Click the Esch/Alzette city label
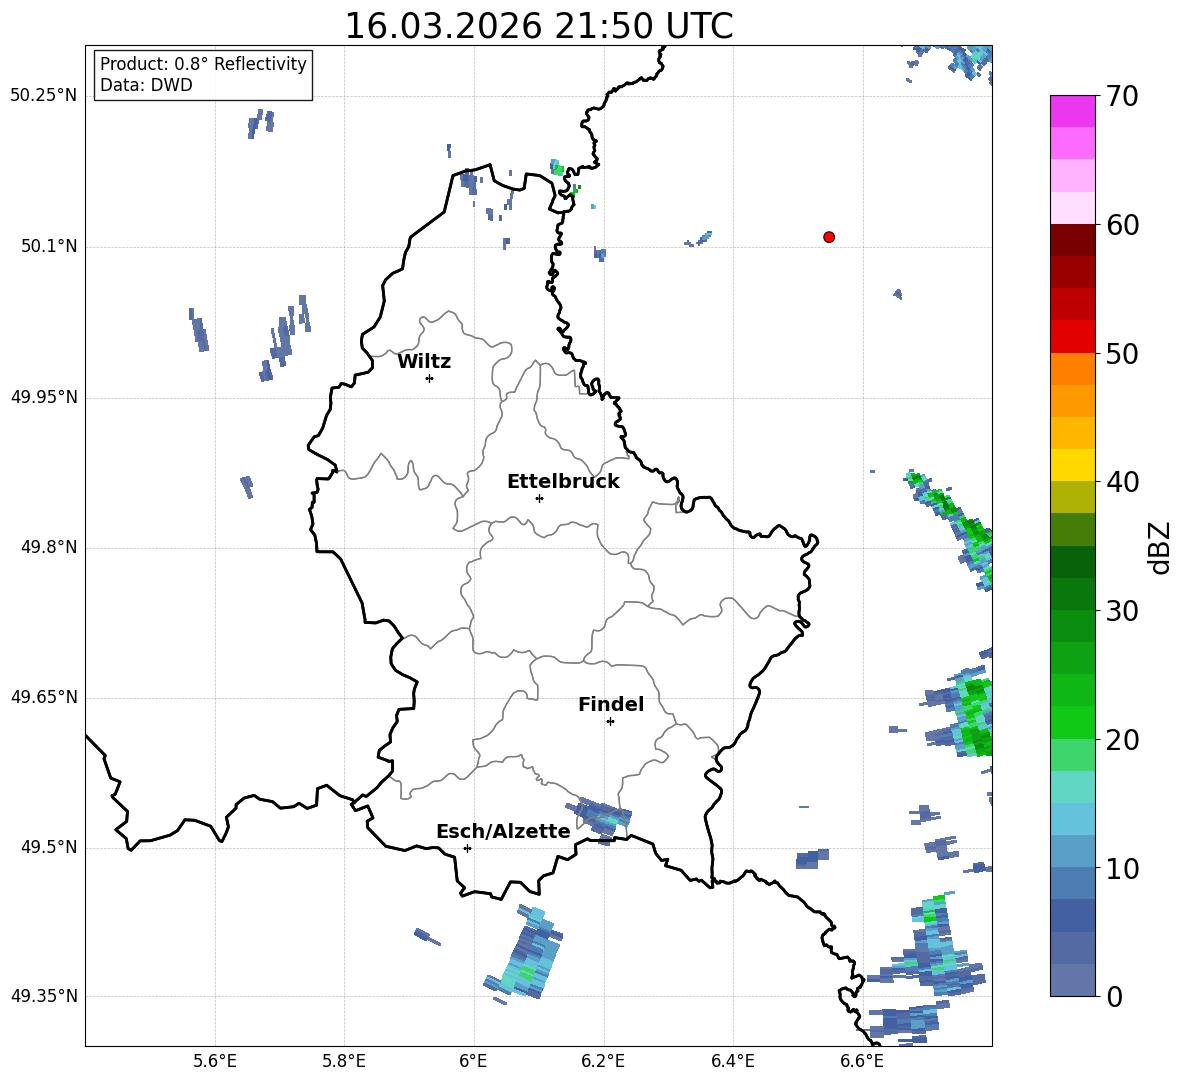 503,831
